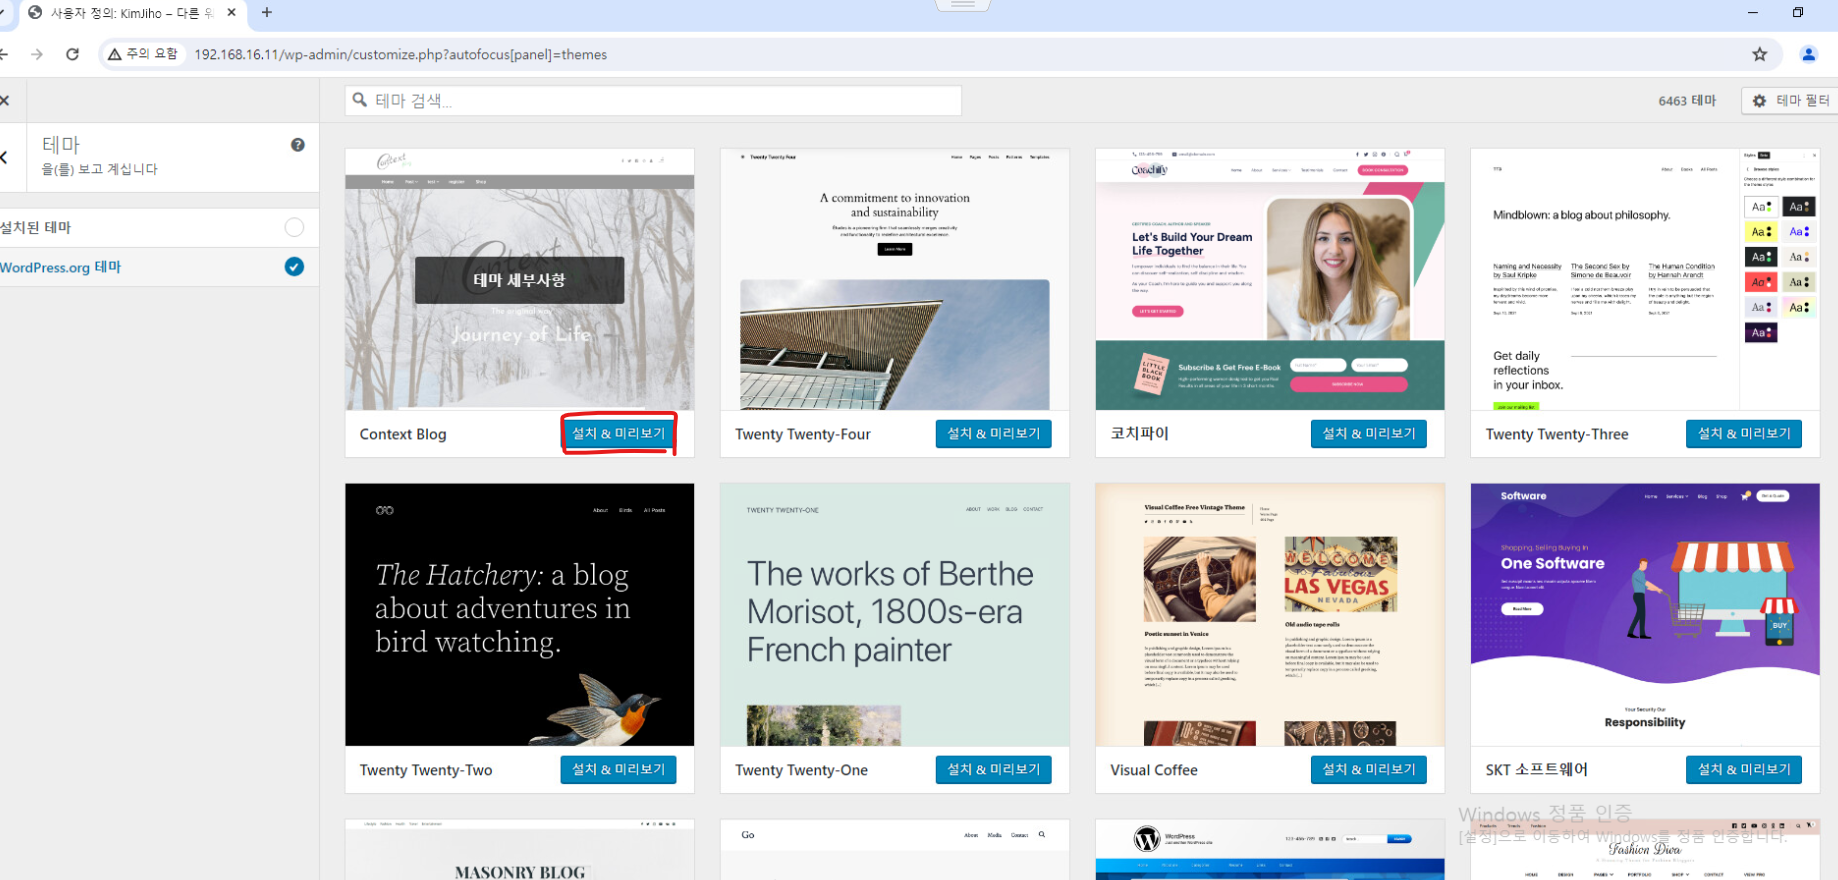Open the Twenty Twenty-Two bird thumbnail
This screenshot has width=1838, height=880.
point(519,615)
